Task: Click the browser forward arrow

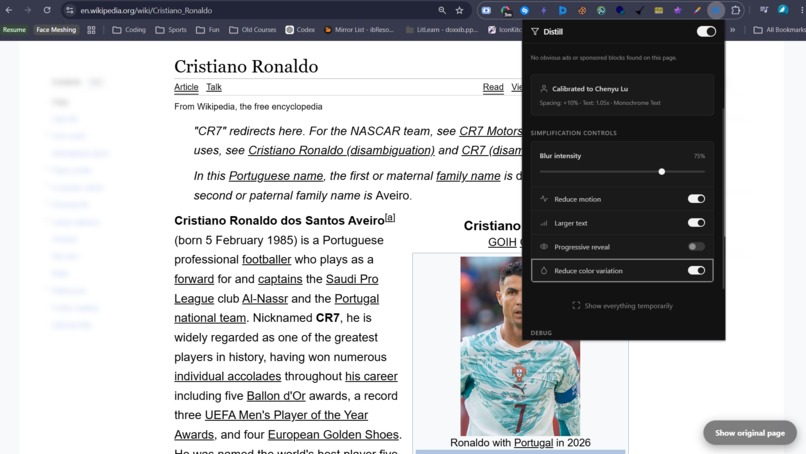Action: coord(28,10)
